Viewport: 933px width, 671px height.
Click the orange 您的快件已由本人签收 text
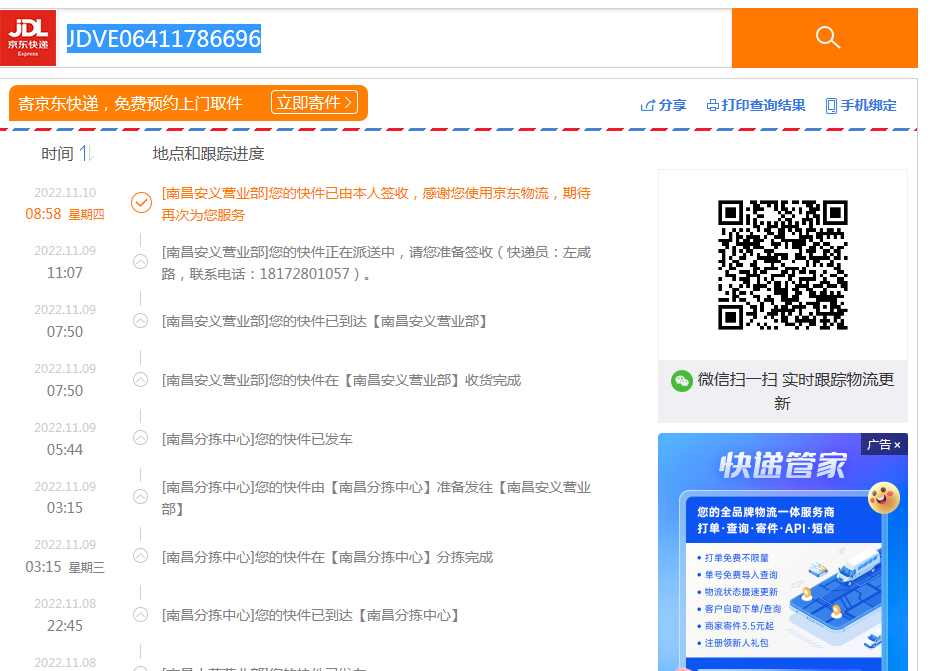click(x=376, y=204)
